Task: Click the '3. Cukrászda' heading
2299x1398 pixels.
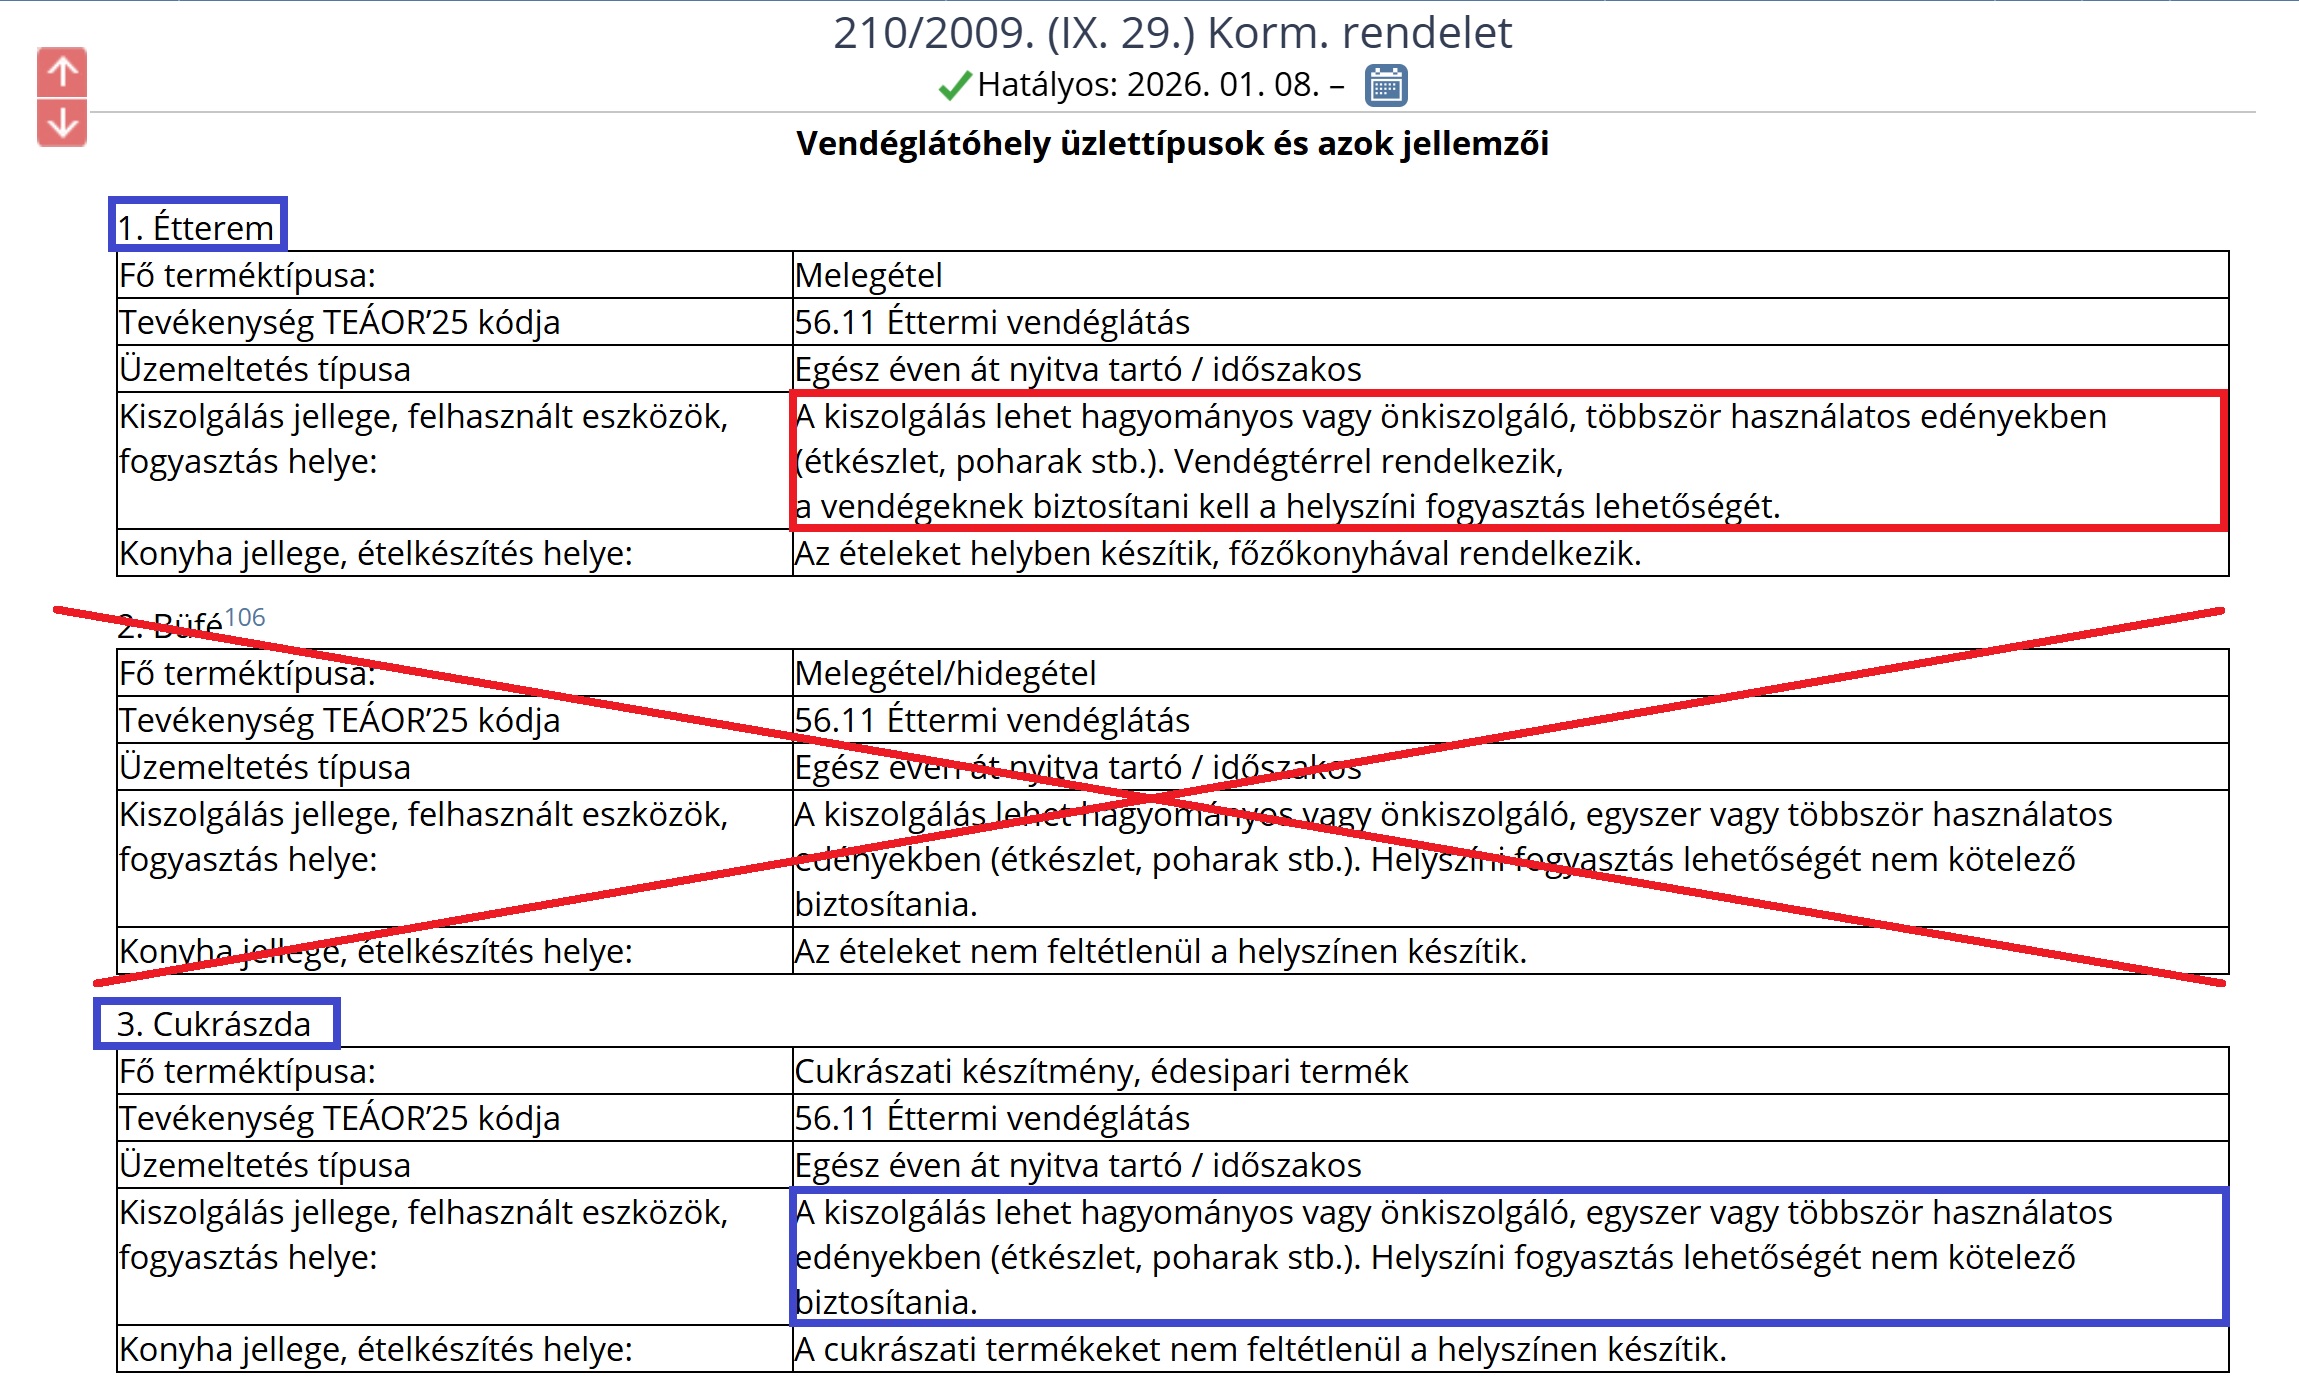Action: pyautogui.click(x=214, y=1024)
